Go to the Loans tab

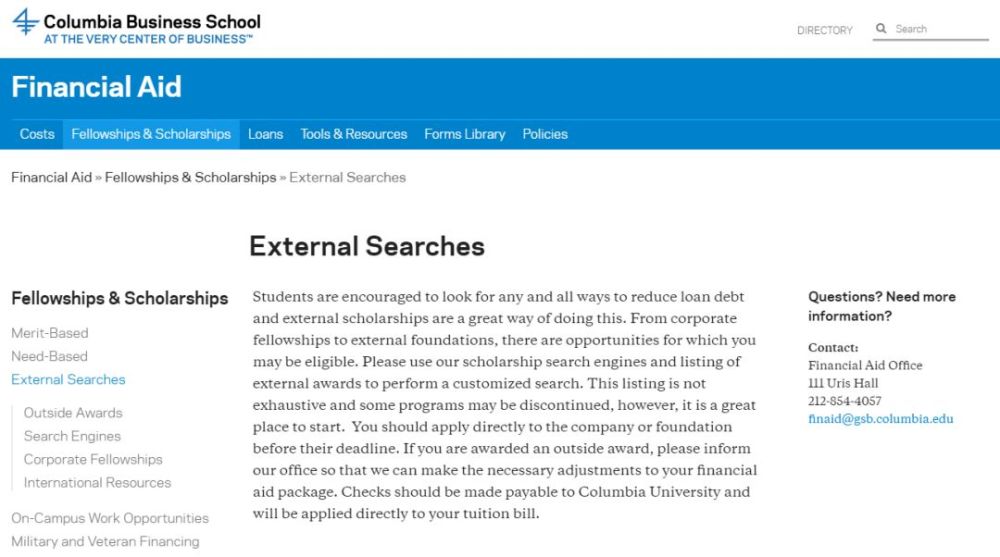click(x=265, y=134)
